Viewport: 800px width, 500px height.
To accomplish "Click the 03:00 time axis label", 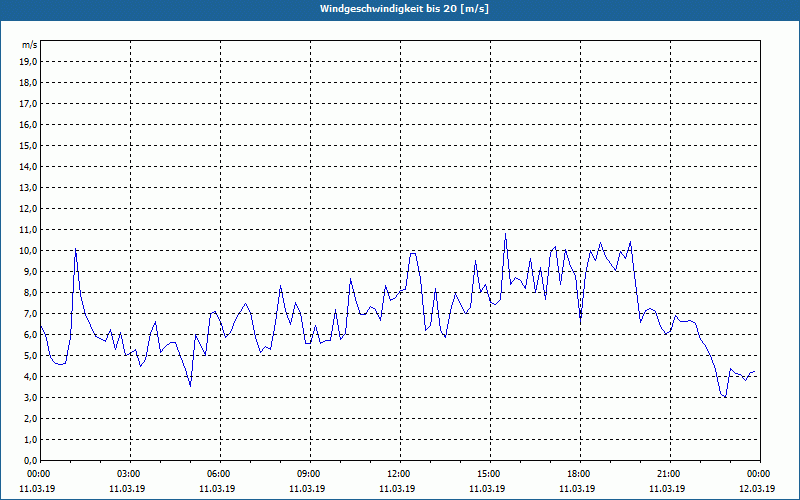I will [x=131, y=474].
